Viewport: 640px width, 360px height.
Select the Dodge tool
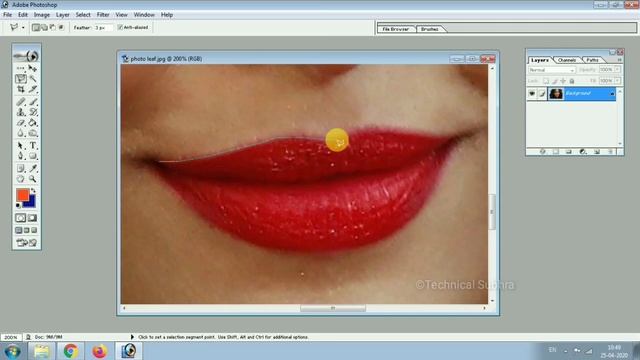(33, 133)
